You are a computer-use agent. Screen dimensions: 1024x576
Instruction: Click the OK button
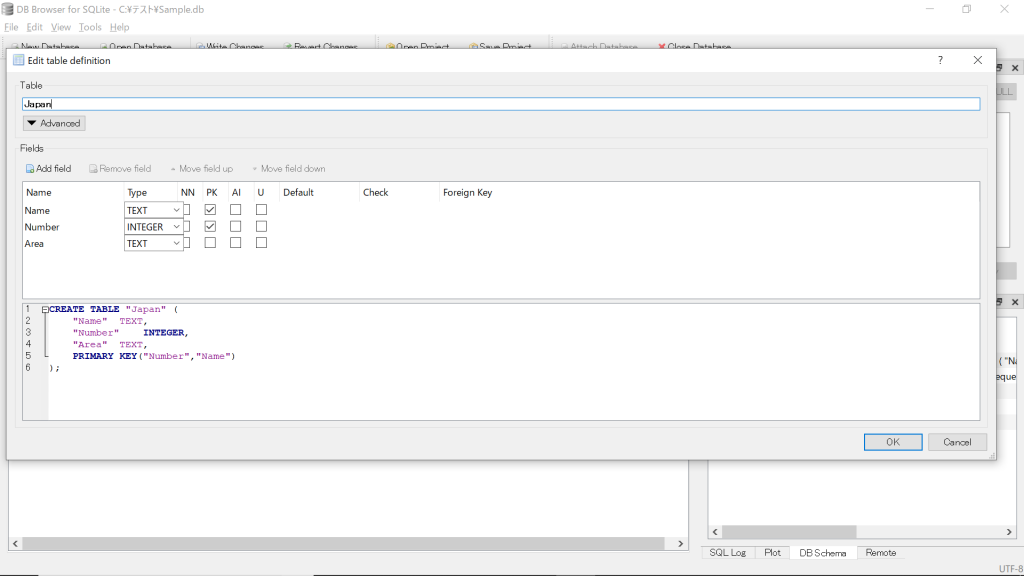click(x=893, y=442)
